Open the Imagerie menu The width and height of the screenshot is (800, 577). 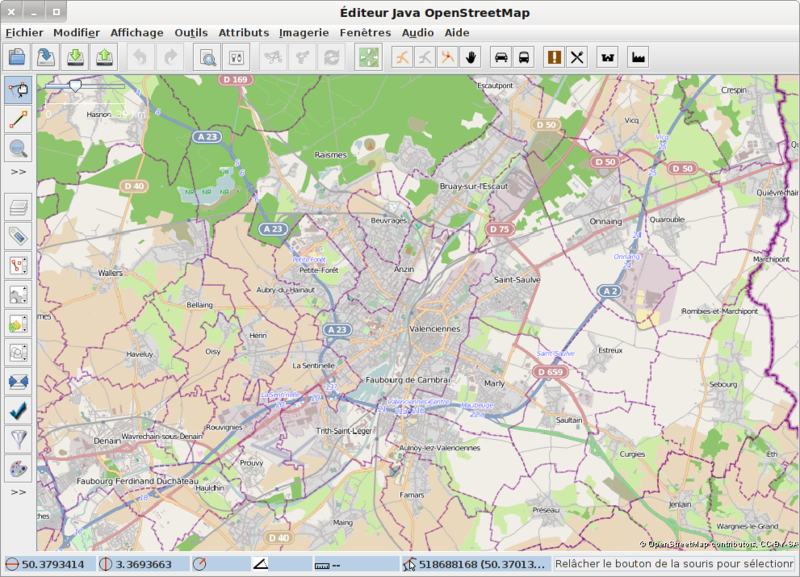pyautogui.click(x=304, y=32)
